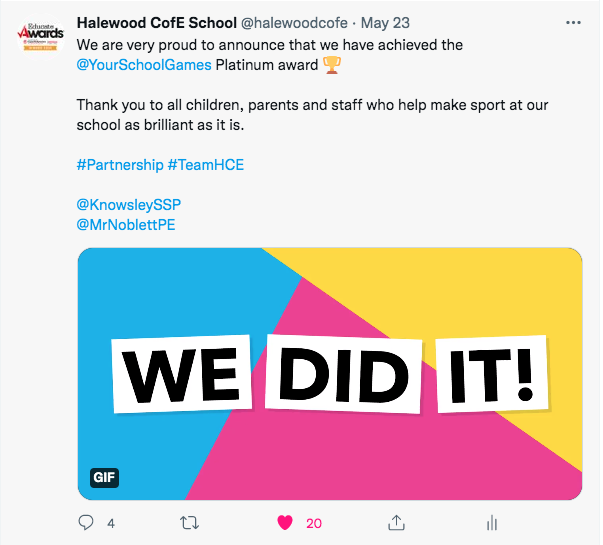Click the trophy emoji in the tweet
603x545 pixels.
pos(333,66)
